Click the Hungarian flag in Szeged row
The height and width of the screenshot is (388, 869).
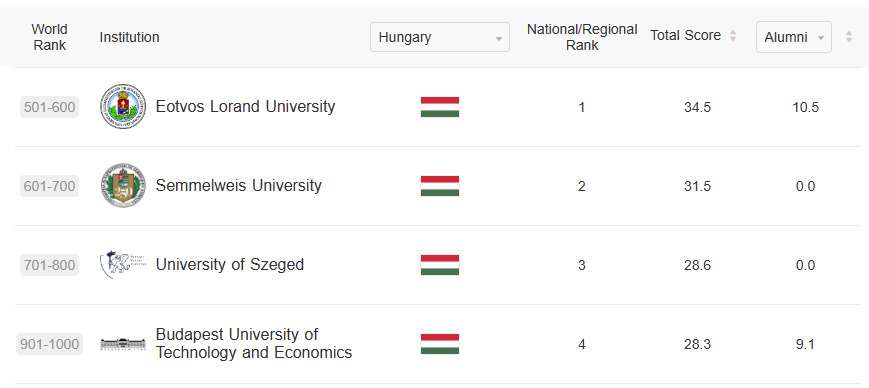pos(439,265)
